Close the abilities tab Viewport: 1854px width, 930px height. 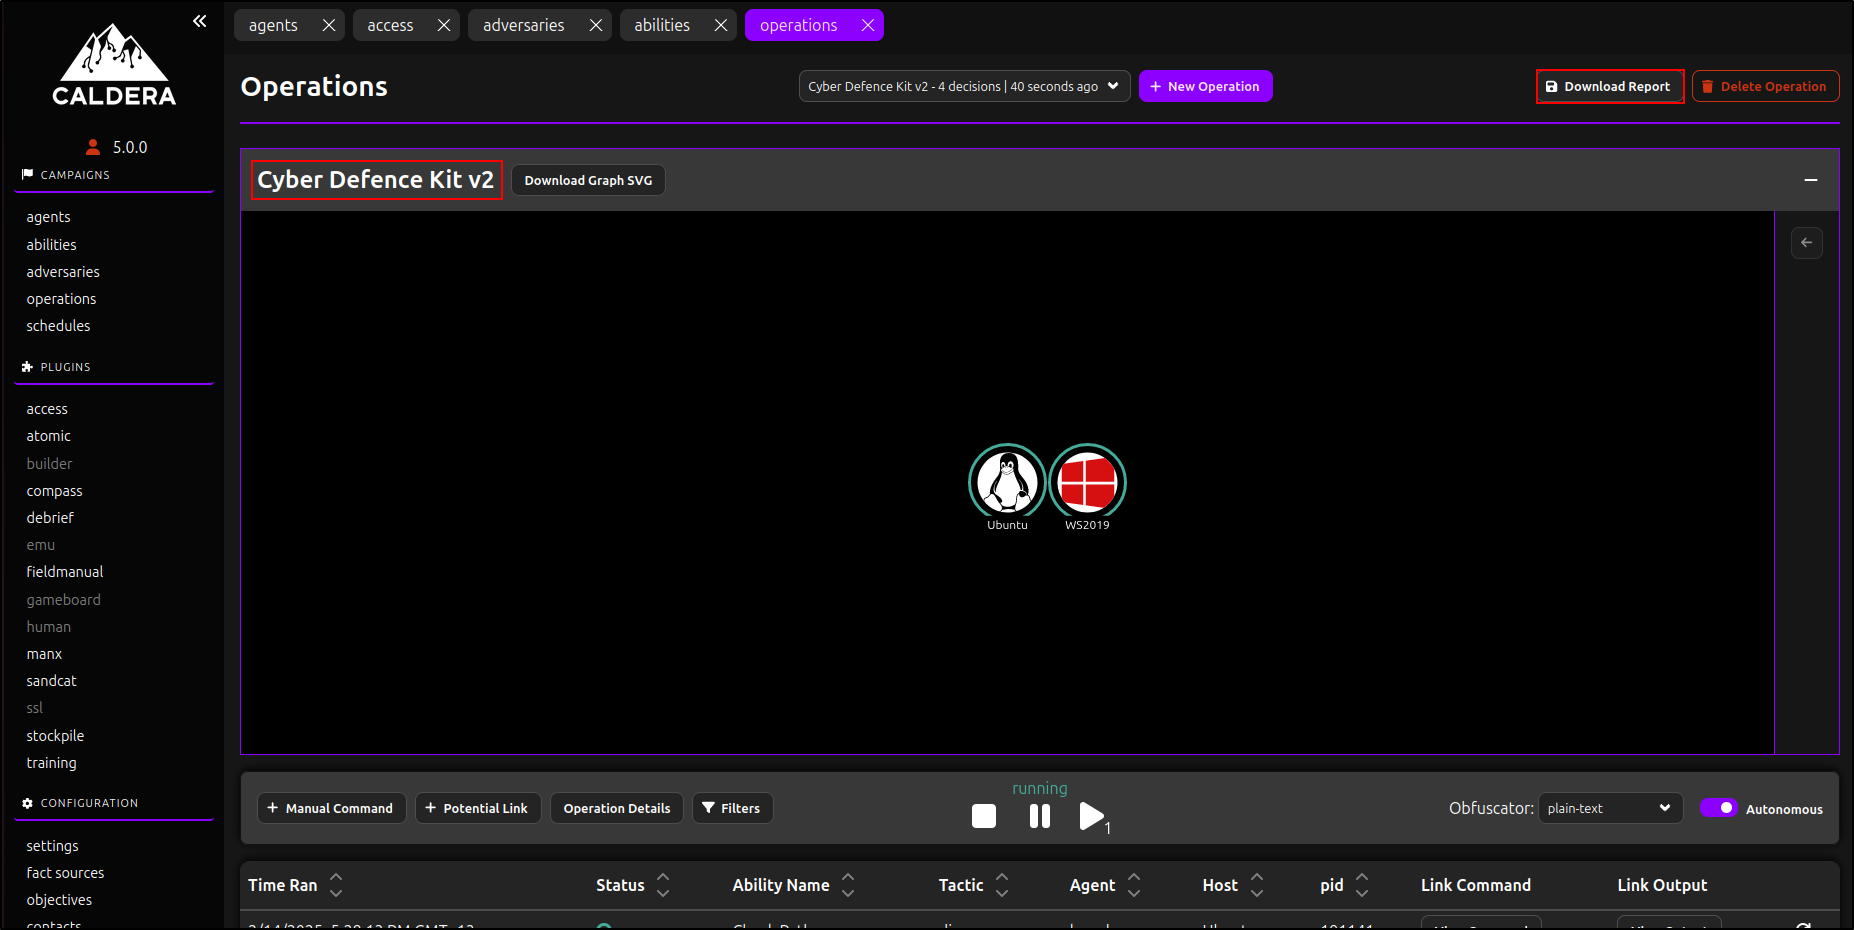pos(720,25)
